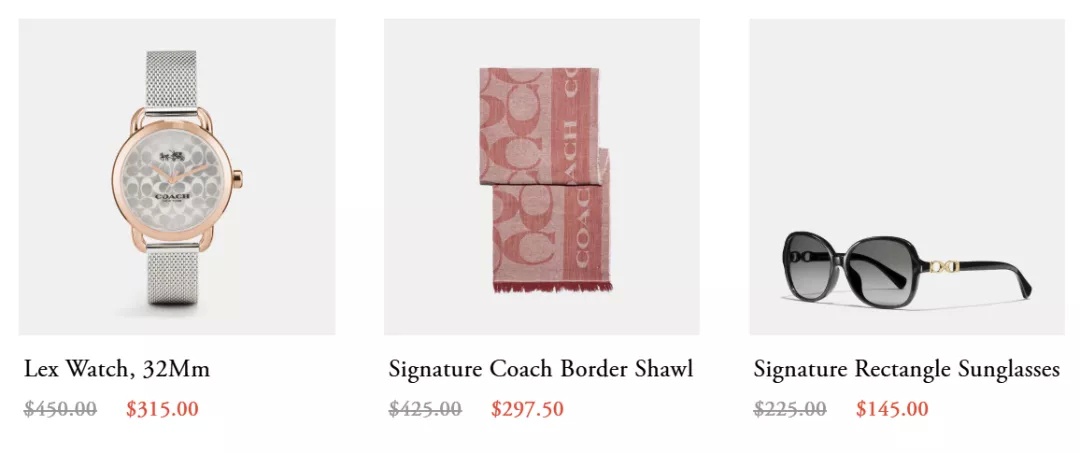Click the Signature Rectangle Sunglasses title
Image resolution: width=1080 pixels, height=453 pixels.
(x=906, y=369)
